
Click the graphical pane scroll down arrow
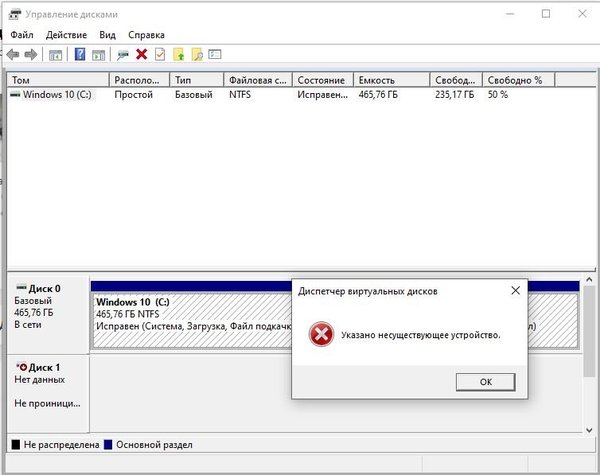tap(589, 430)
